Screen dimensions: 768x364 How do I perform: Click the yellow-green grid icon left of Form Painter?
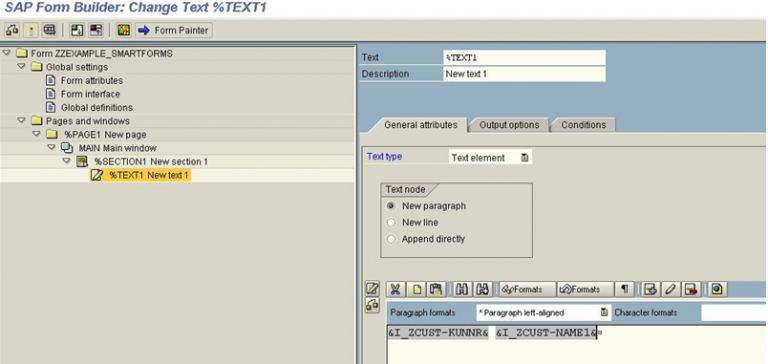(124, 30)
